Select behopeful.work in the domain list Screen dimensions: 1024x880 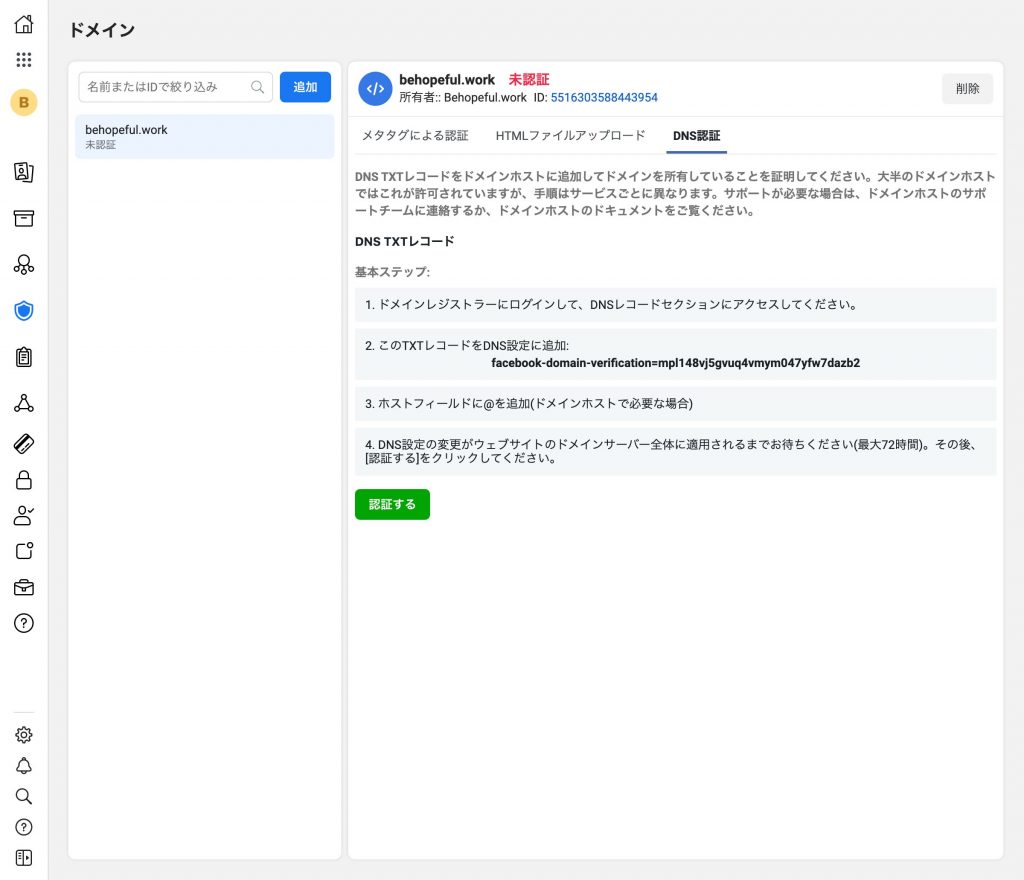(x=204, y=136)
